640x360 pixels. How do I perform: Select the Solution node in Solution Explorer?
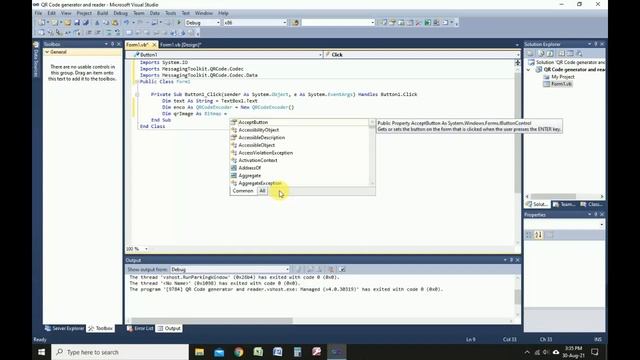click(567, 62)
